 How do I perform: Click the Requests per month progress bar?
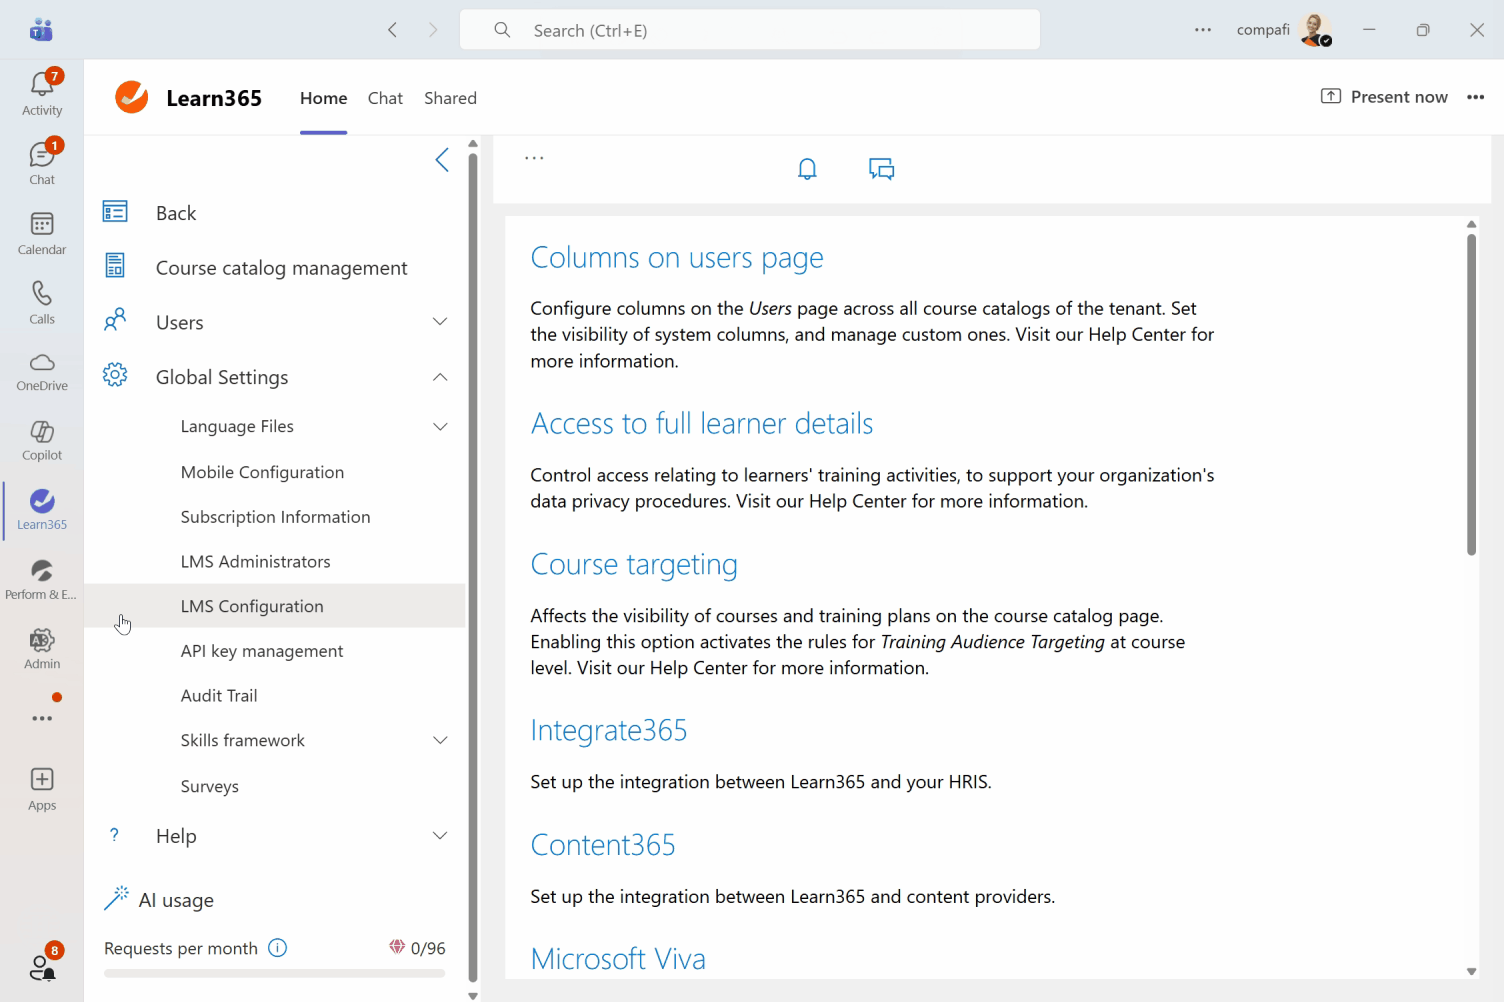pyautogui.click(x=273, y=972)
